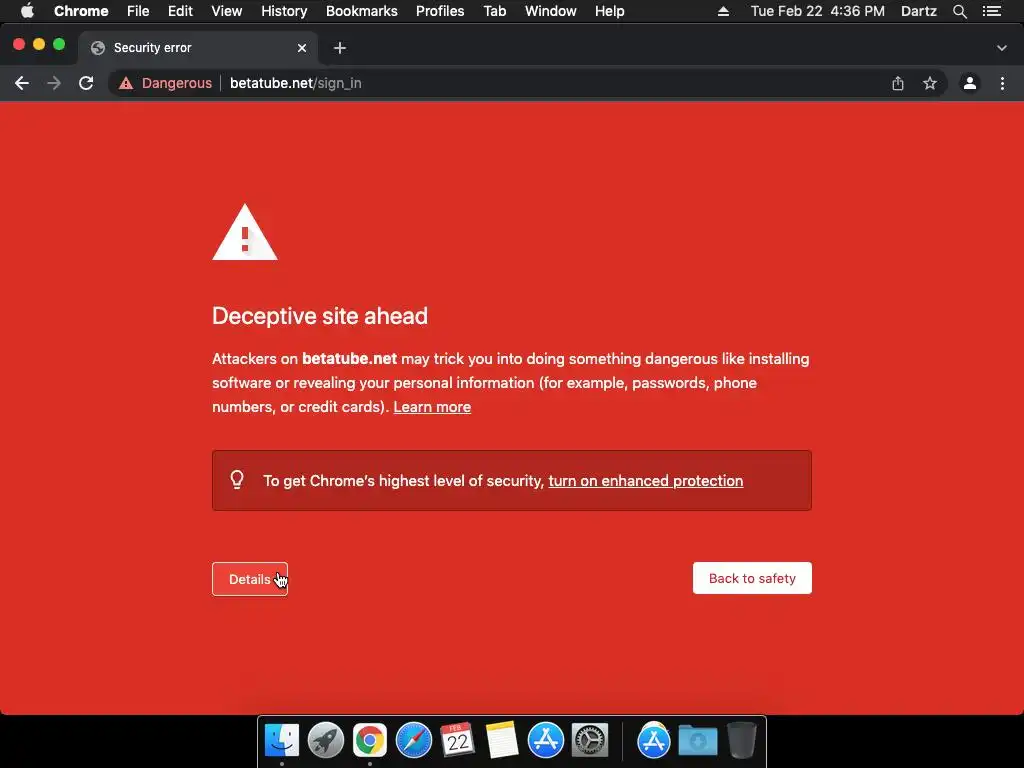Open the Window menu
Screen dimensions: 1024x768
[551, 11]
